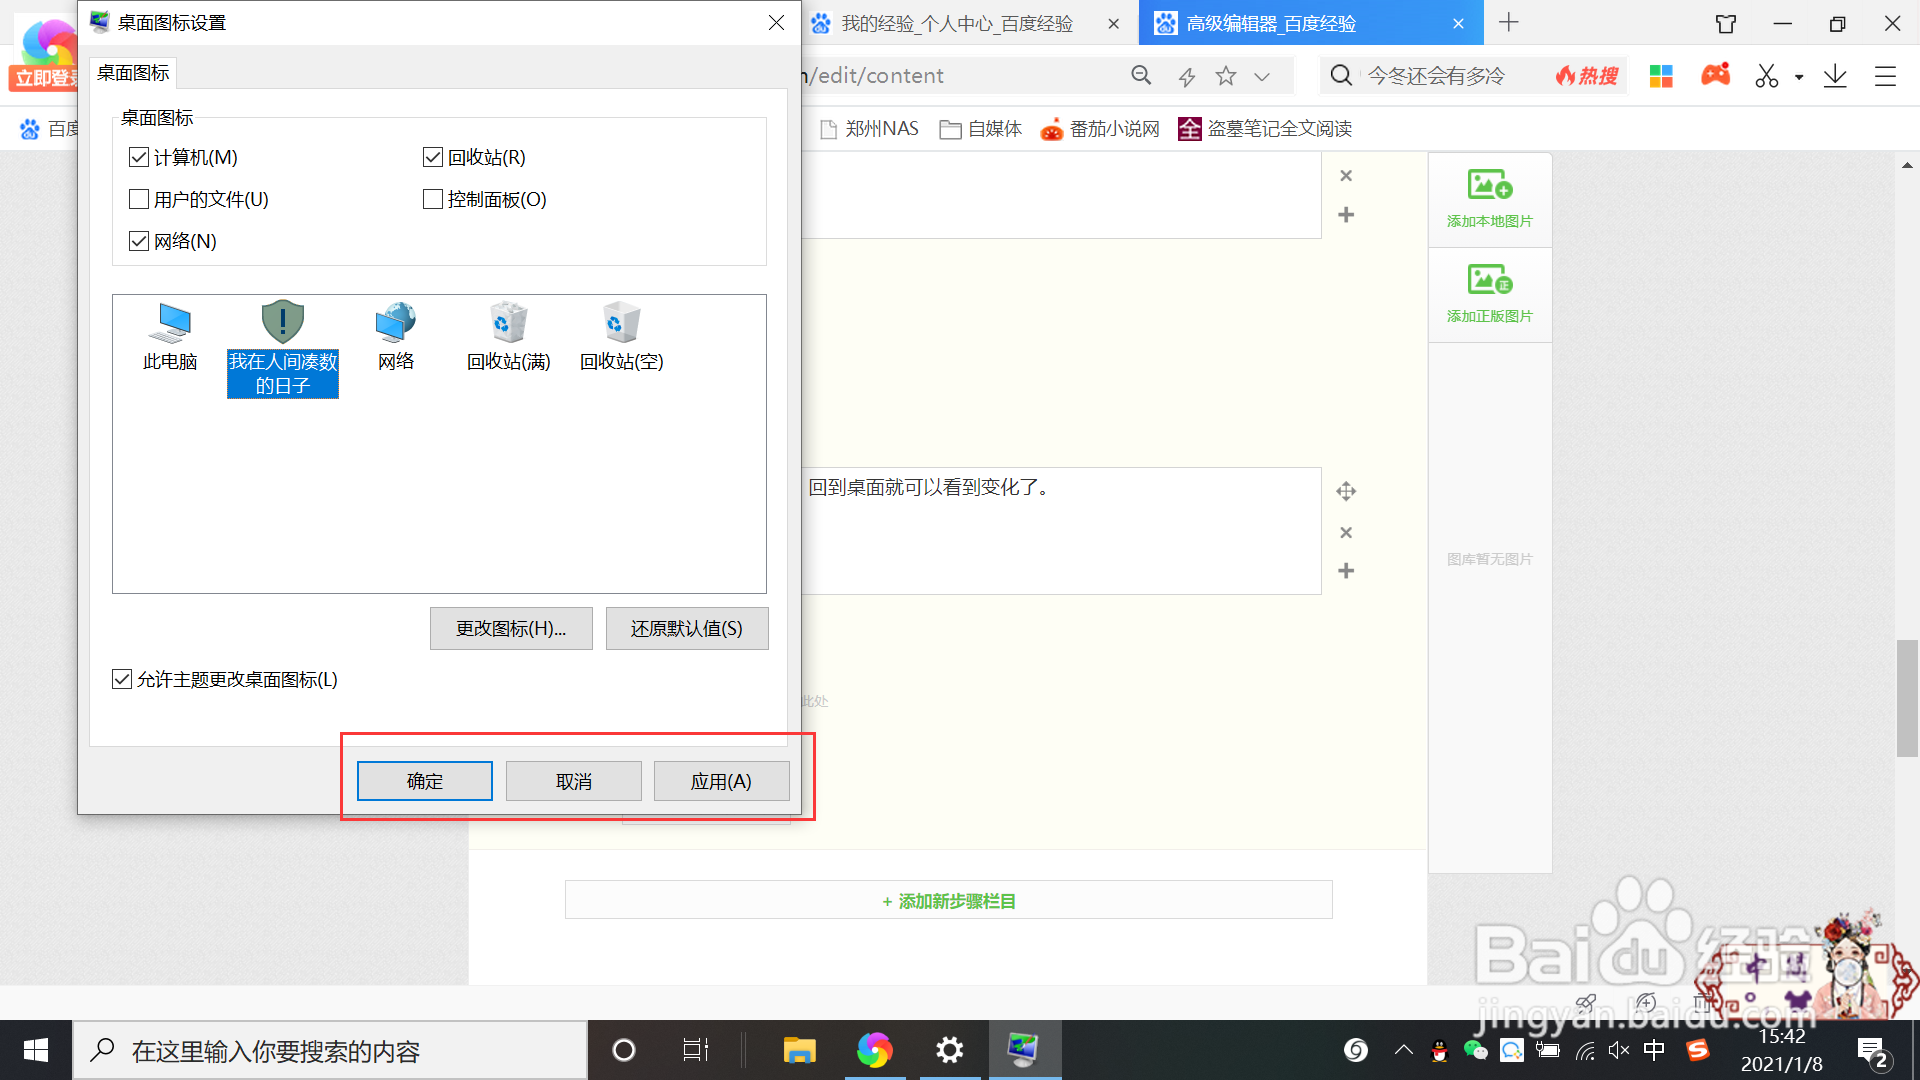Click the 更改图标(H)... button
This screenshot has width=1920, height=1080.
(x=511, y=628)
